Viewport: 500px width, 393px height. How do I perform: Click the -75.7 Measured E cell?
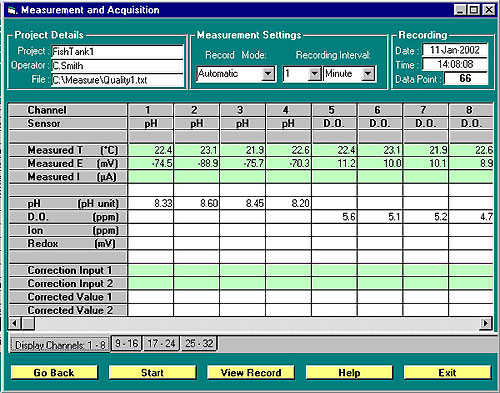click(x=242, y=163)
